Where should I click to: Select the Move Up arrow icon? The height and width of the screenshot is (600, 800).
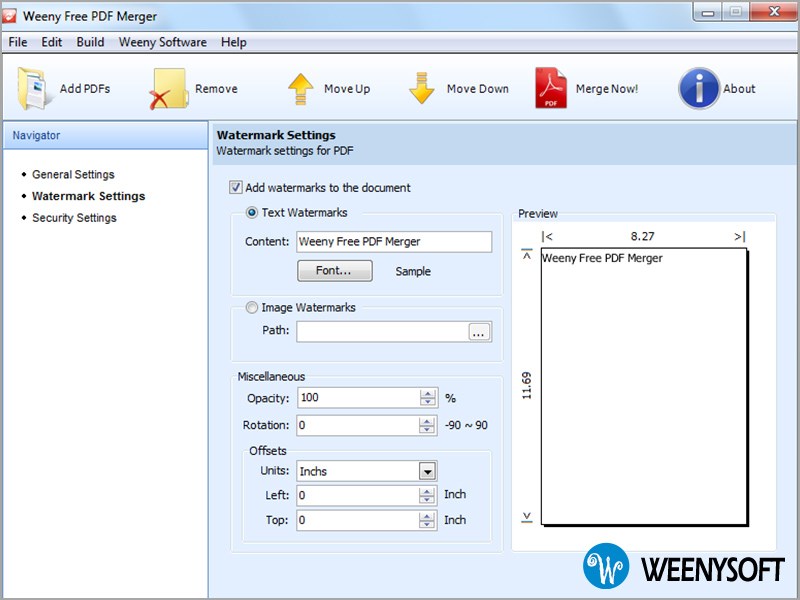pyautogui.click(x=300, y=87)
